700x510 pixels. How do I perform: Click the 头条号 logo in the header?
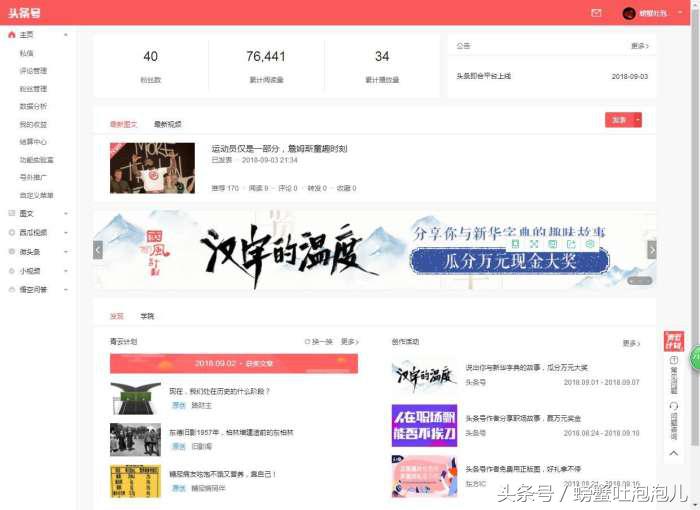coord(25,13)
